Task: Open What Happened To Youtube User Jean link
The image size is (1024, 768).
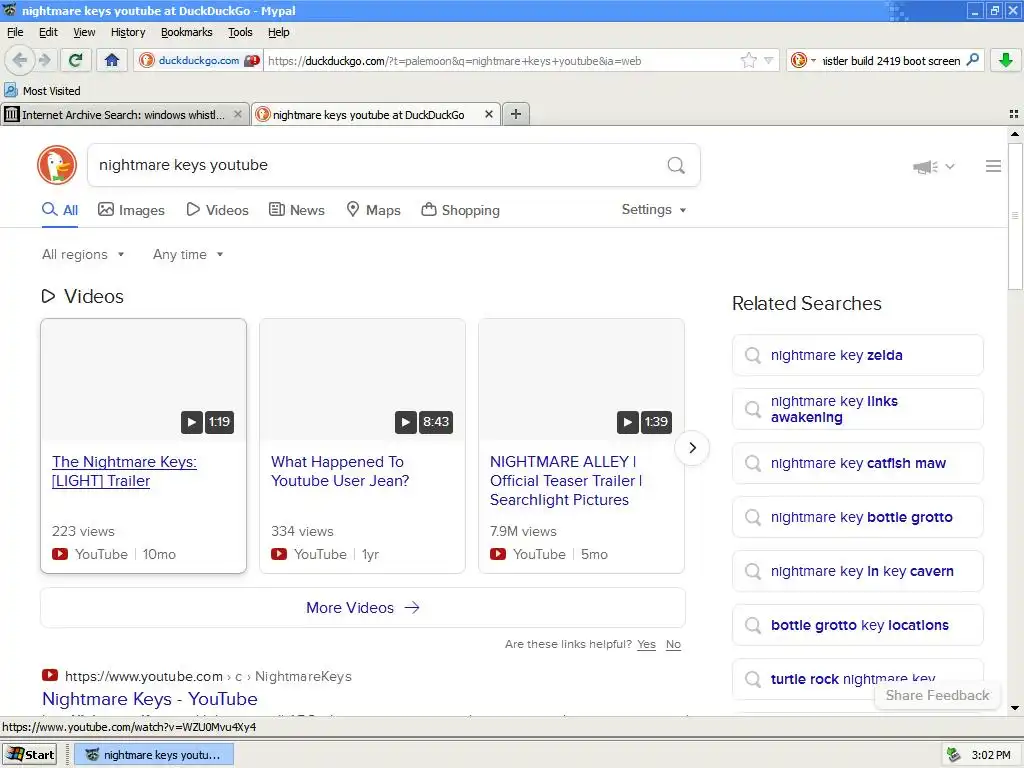Action: click(340, 472)
